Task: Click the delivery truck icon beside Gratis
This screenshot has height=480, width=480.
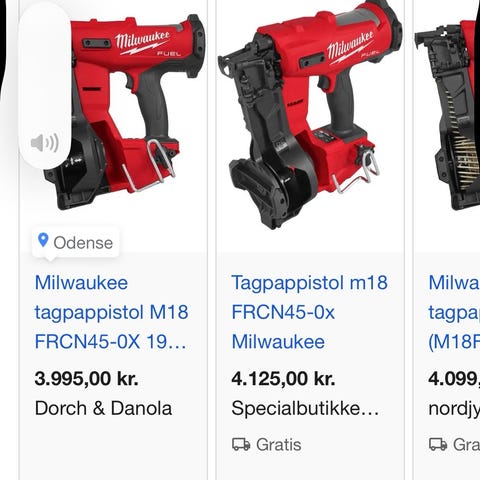Action: (241, 444)
